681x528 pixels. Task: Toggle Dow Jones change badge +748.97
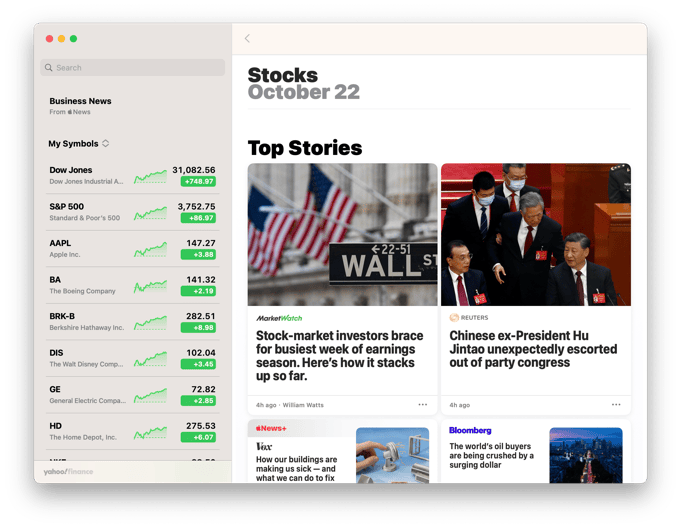point(198,182)
